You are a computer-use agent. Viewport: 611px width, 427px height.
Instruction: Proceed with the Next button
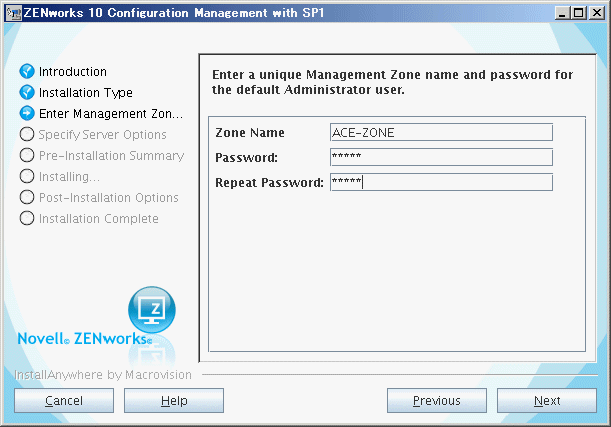click(547, 401)
